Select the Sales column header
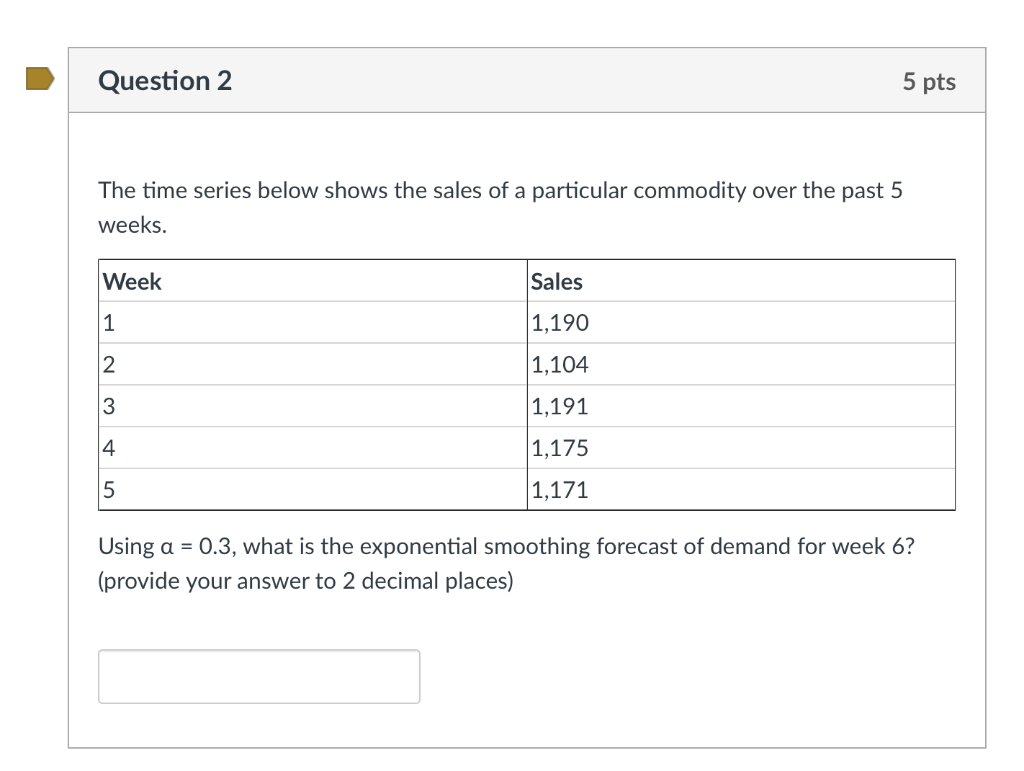Screen dimensions: 1024x771 coord(556,282)
